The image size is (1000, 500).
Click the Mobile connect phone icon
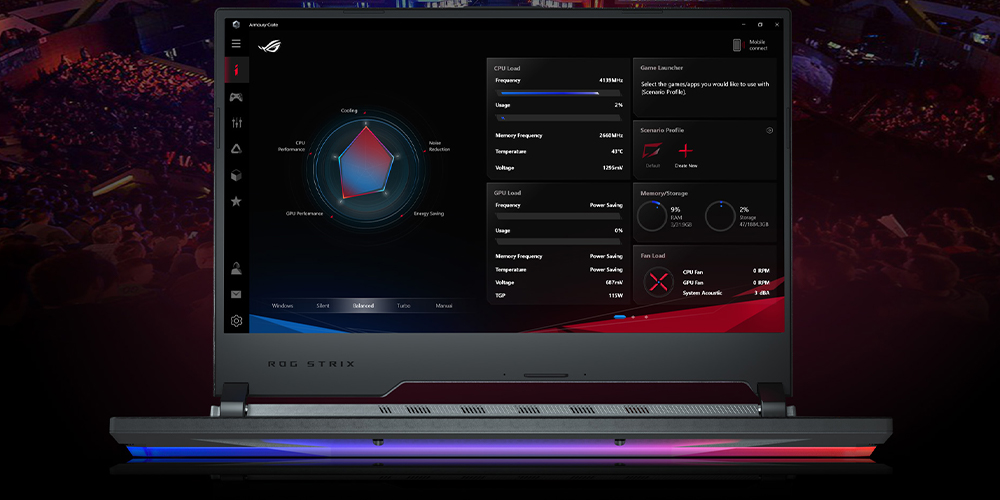(737, 45)
